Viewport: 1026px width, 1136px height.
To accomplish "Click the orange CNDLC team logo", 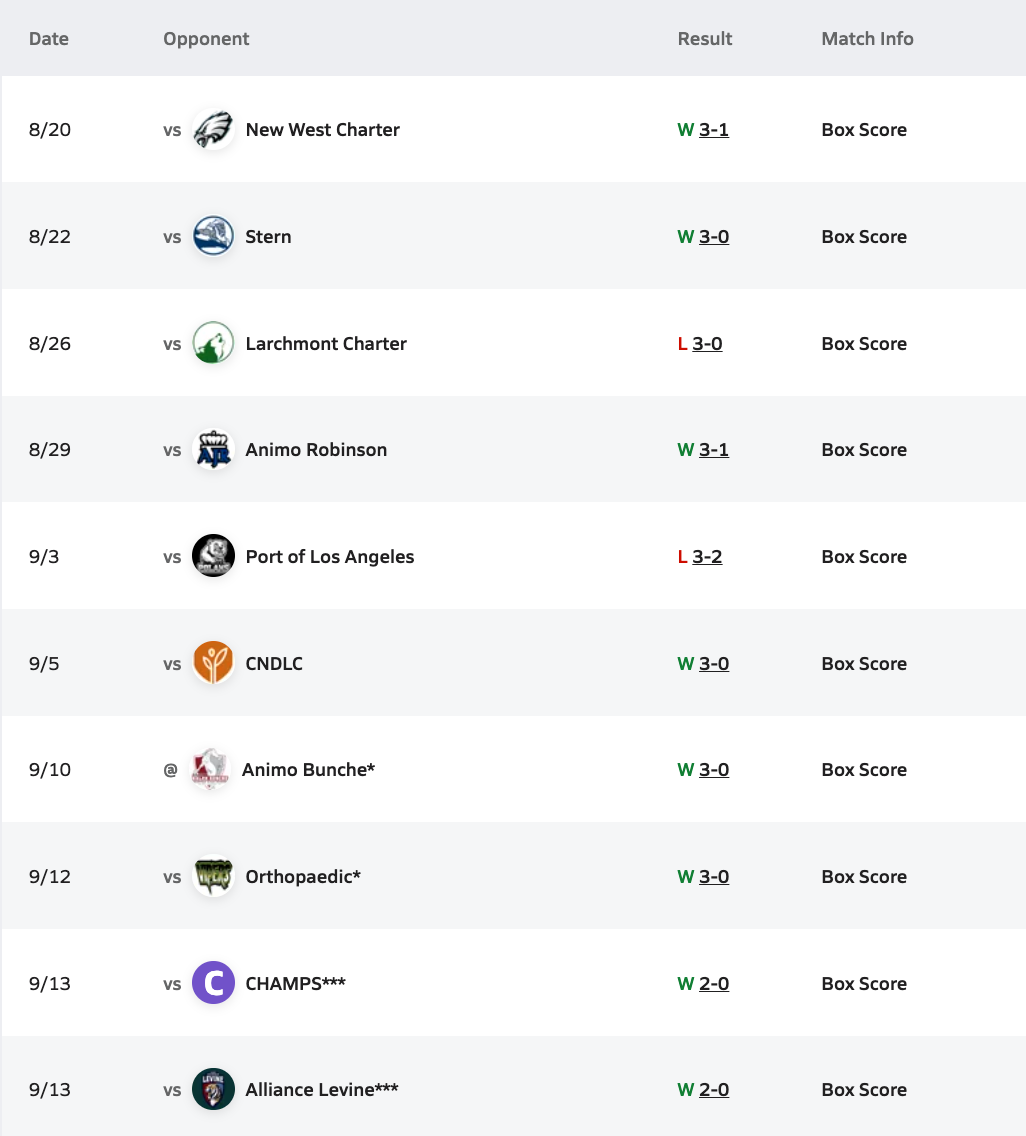I will [x=213, y=663].
